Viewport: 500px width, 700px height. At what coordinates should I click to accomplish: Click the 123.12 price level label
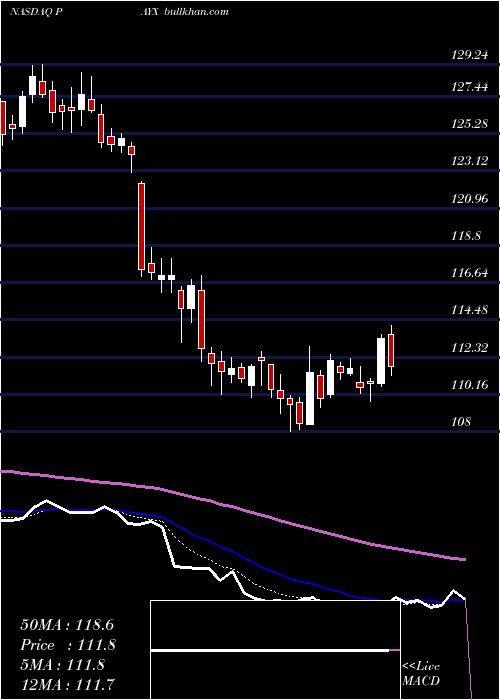(470, 161)
